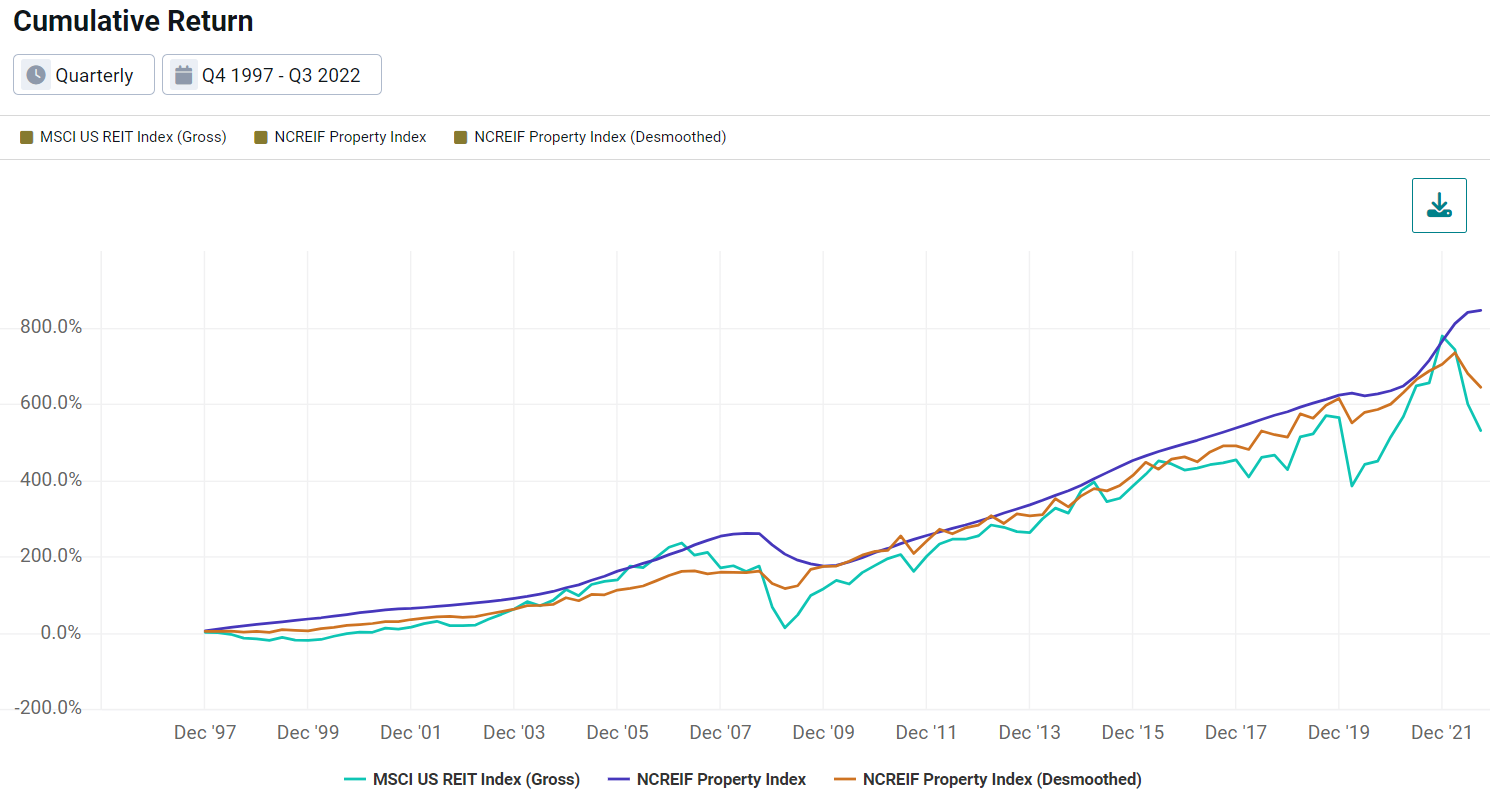Screen dimensions: 1490x800
Task: Click the Dec '19 x-axis label
Action: (1339, 733)
